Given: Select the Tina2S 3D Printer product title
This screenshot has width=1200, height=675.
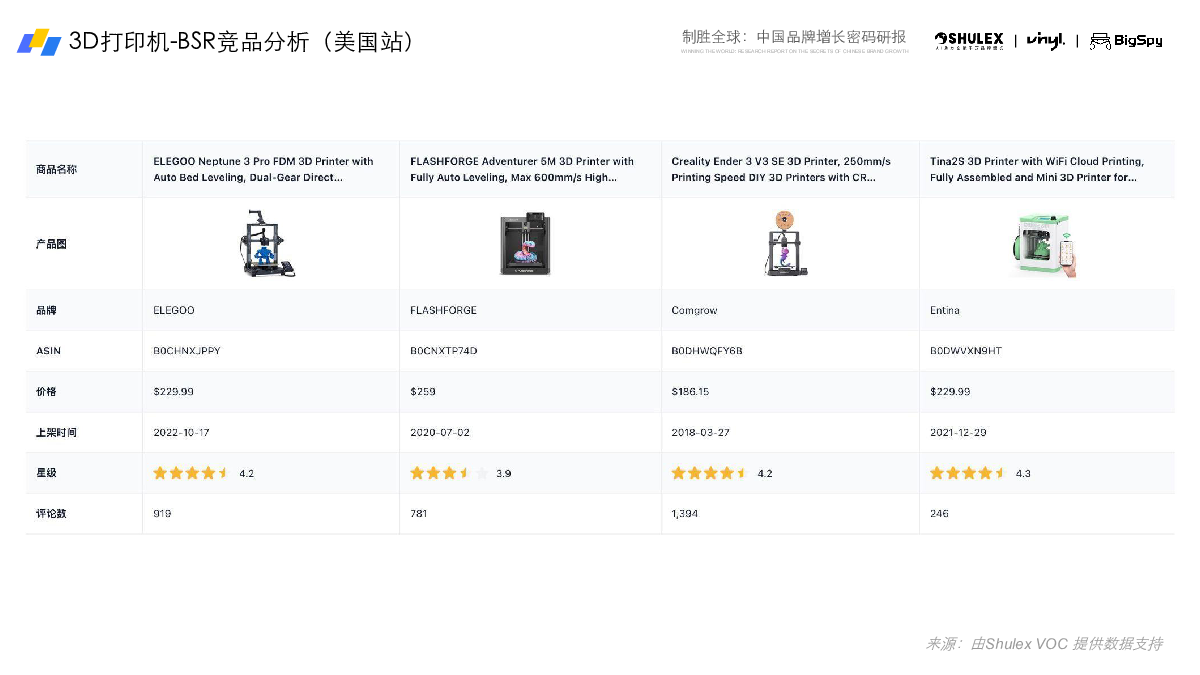Looking at the screenshot, I should point(1037,169).
